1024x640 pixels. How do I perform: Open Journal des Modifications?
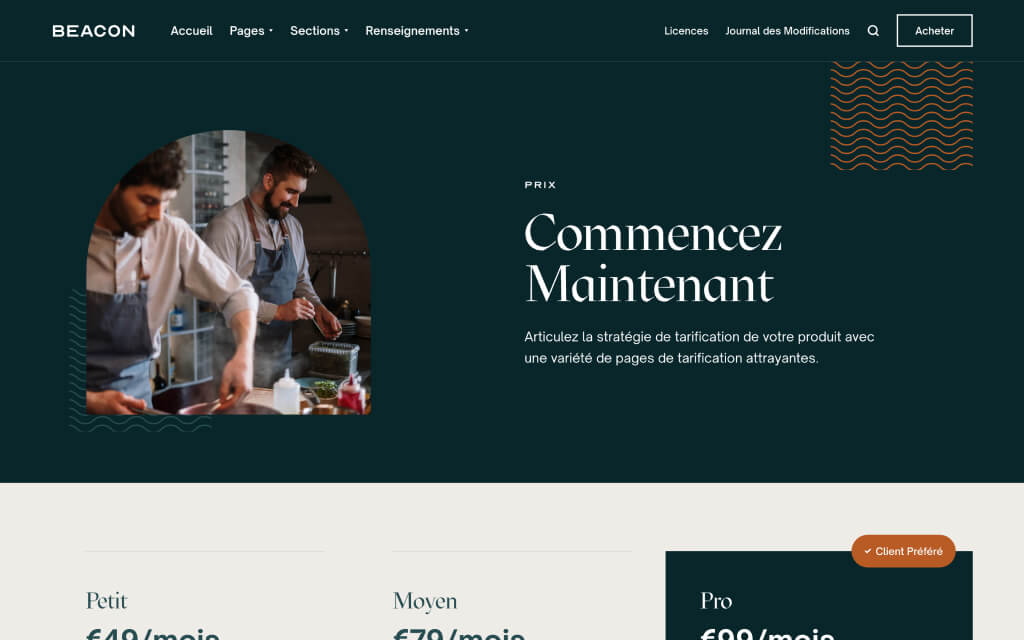click(x=787, y=31)
